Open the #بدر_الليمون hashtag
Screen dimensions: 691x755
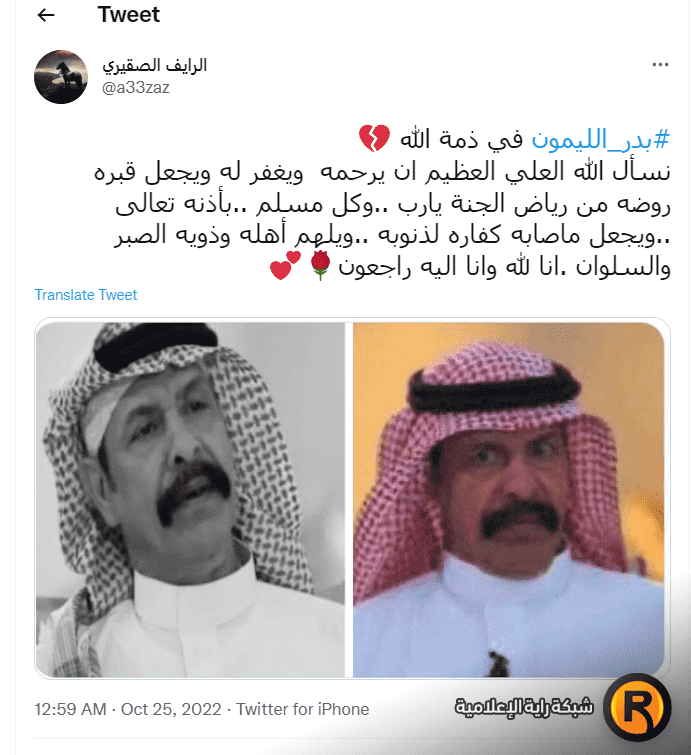[600, 140]
